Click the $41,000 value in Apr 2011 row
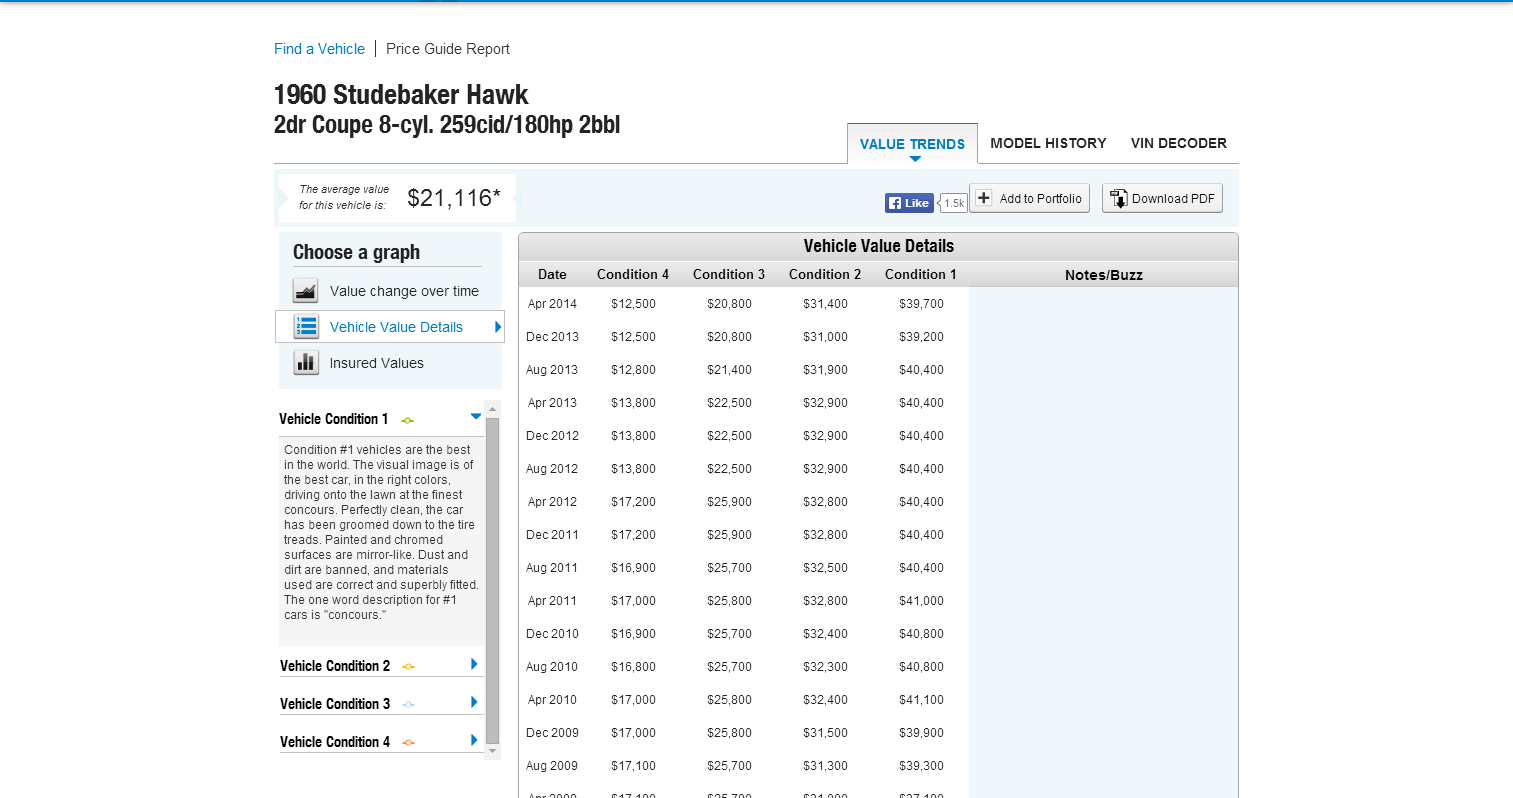 click(x=921, y=601)
